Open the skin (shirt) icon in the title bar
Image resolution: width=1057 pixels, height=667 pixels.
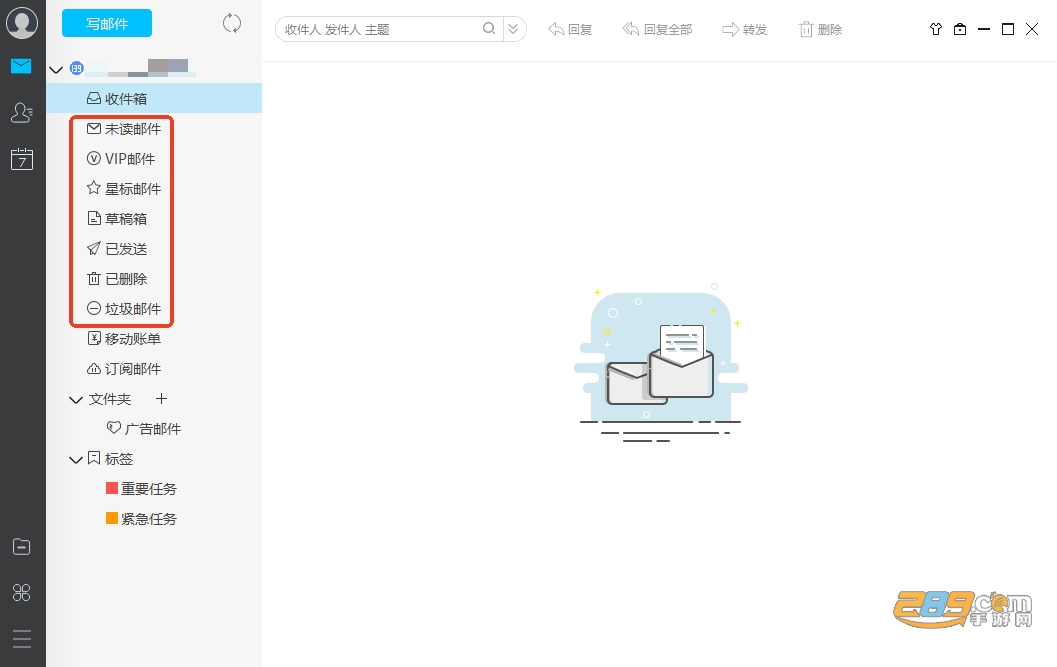pyautogui.click(x=936, y=29)
